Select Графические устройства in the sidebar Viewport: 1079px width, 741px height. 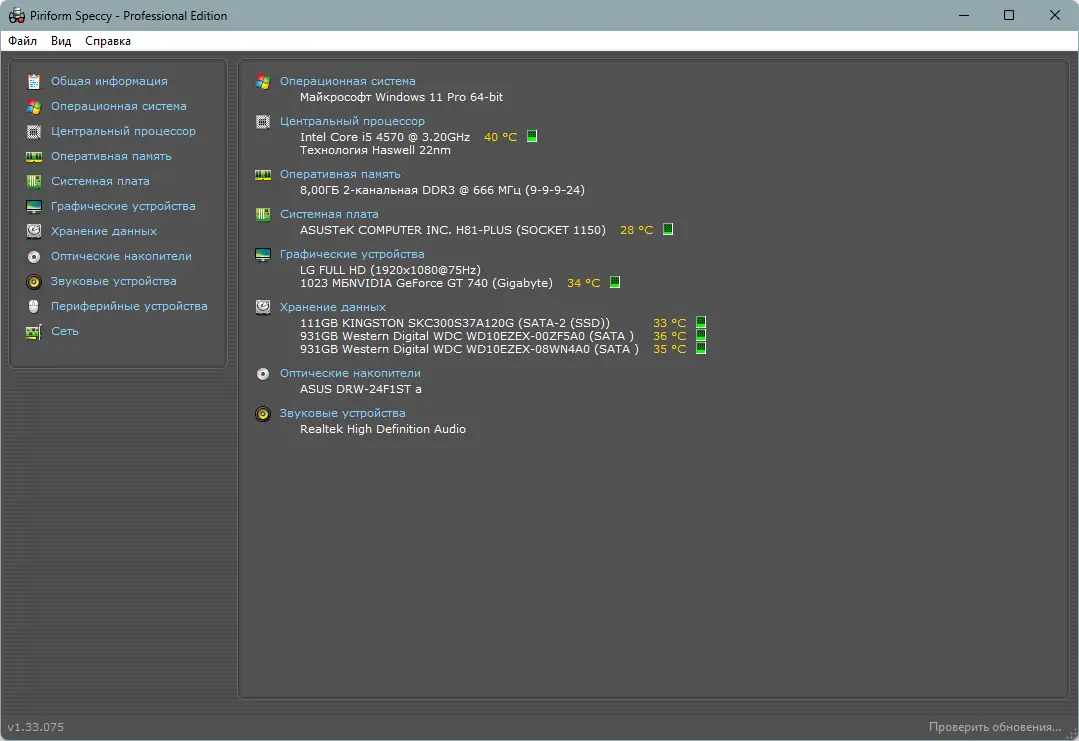coord(122,206)
